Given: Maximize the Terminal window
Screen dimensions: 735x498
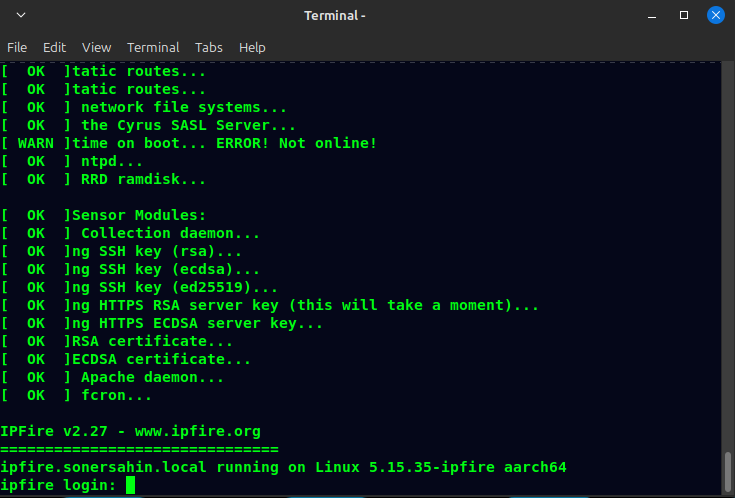Looking at the screenshot, I should pyautogui.click(x=684, y=15).
